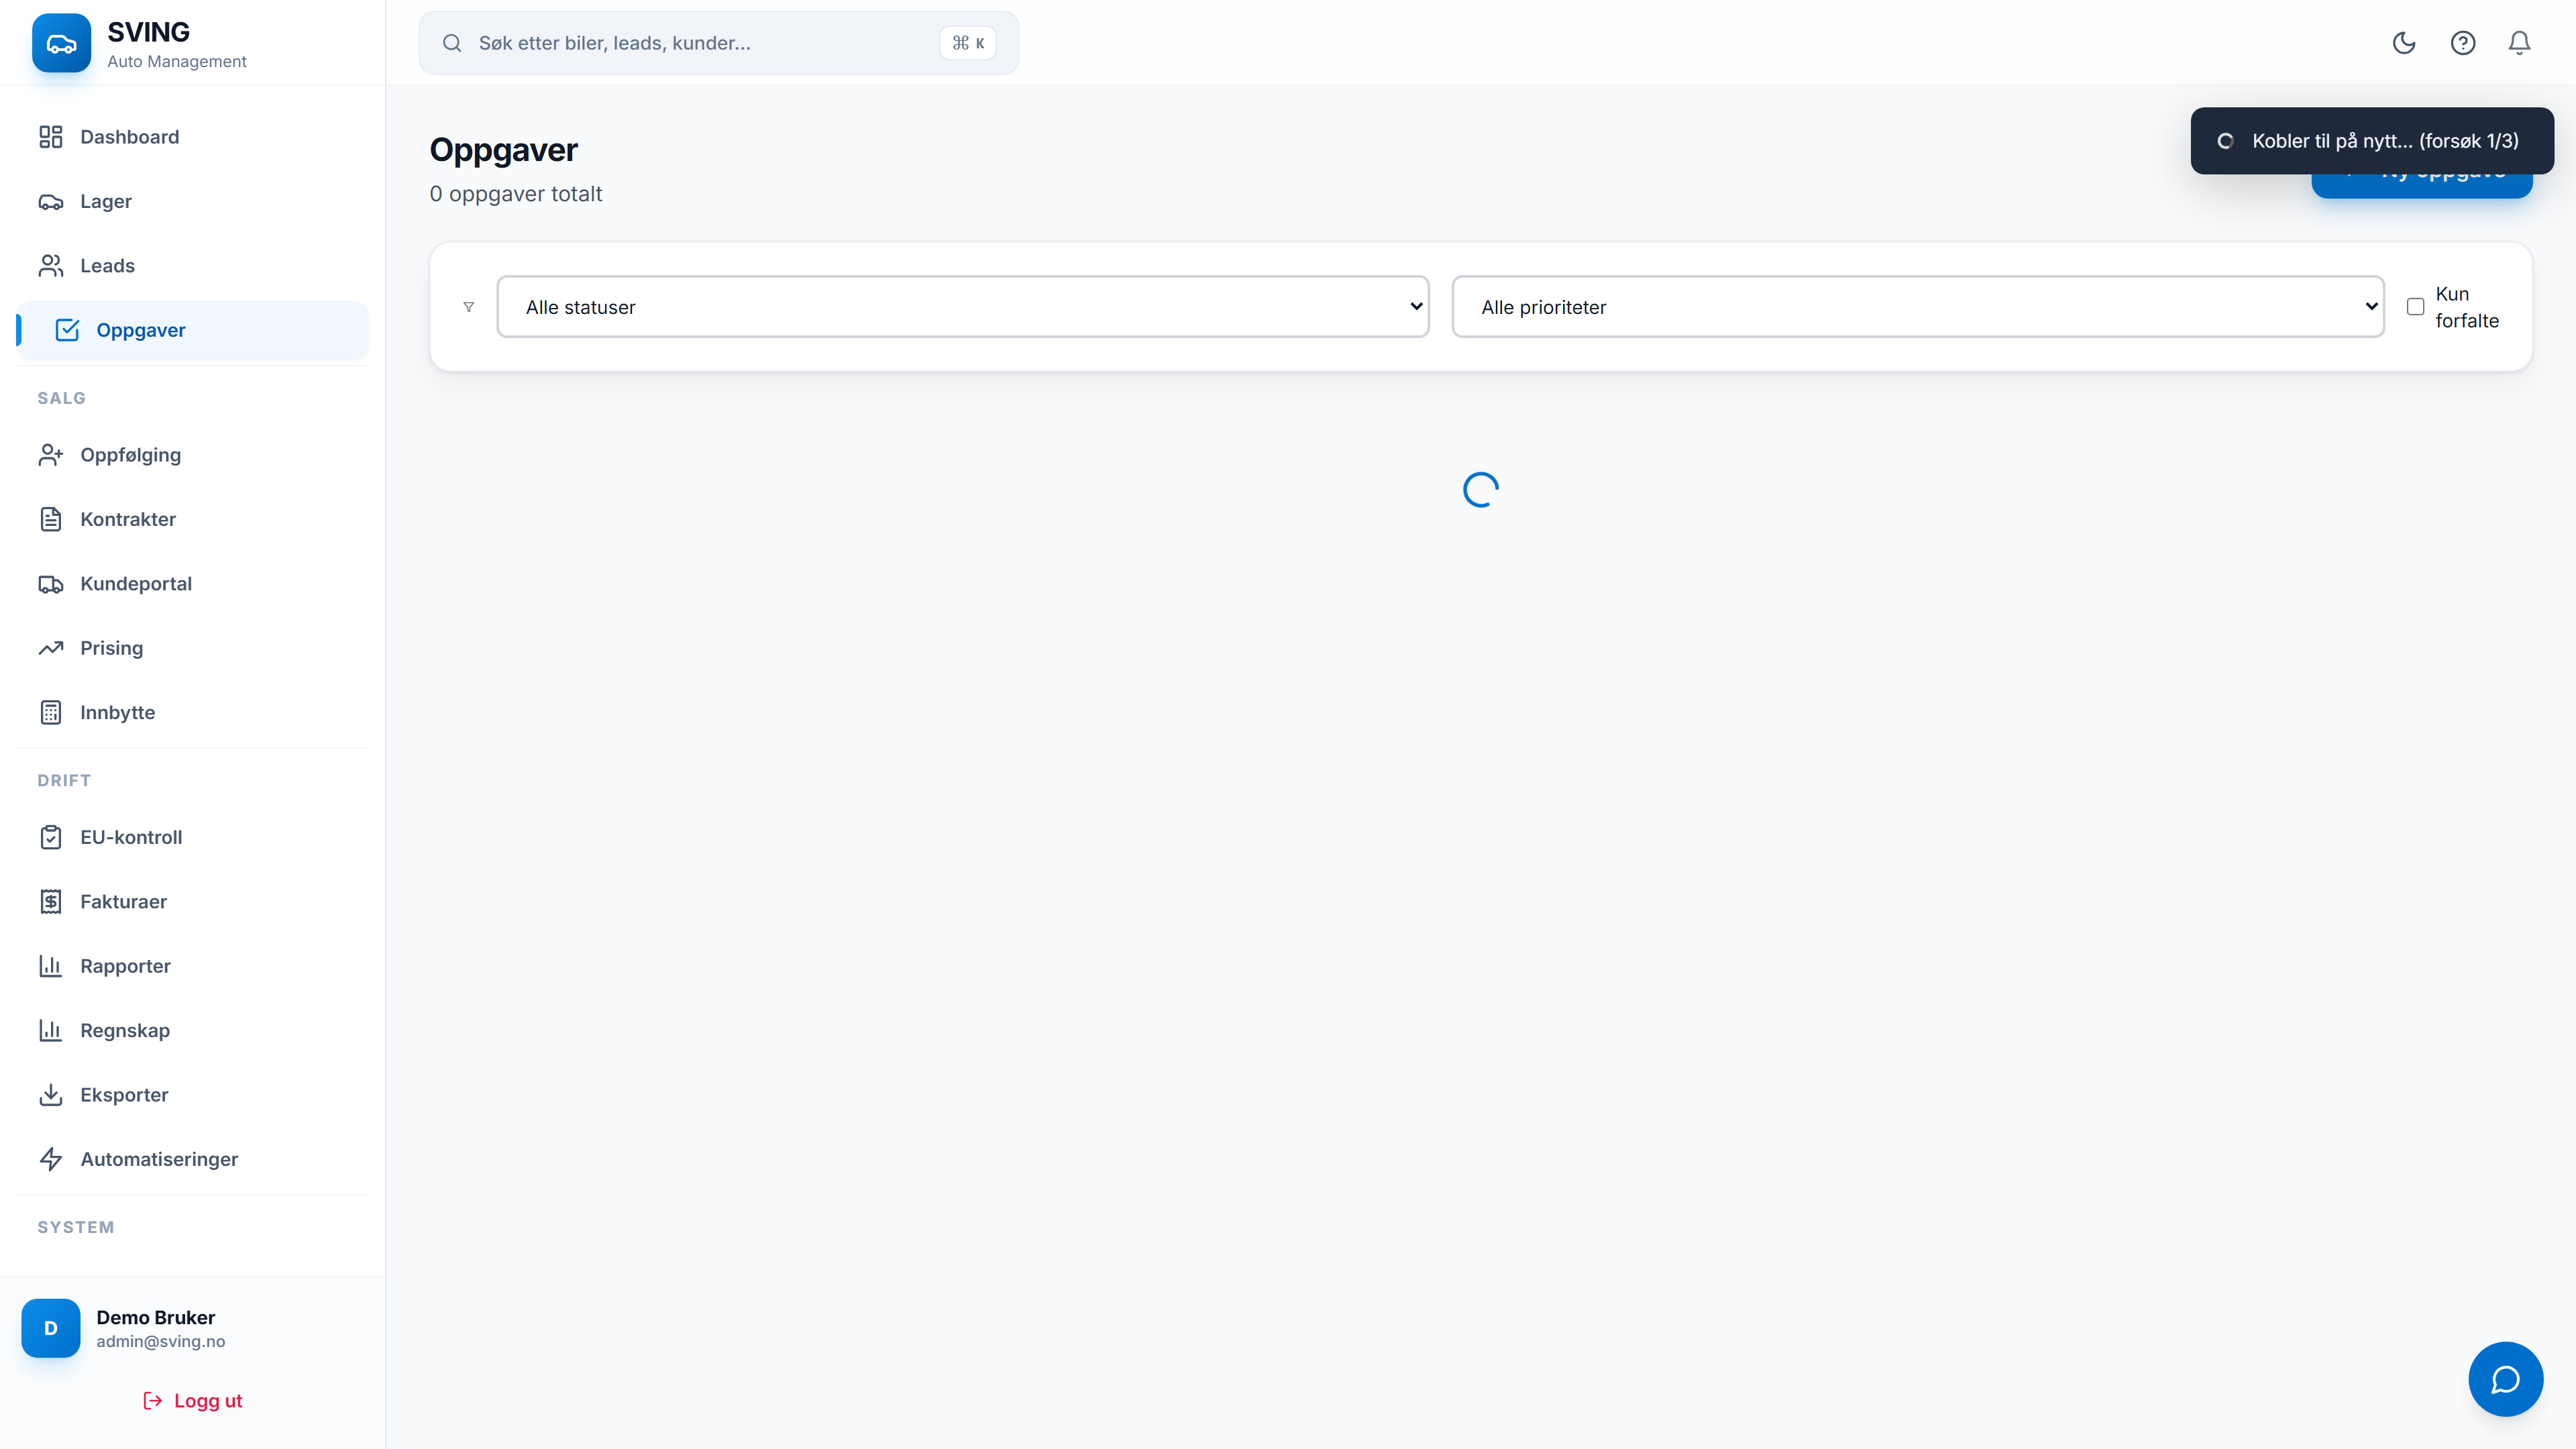Click the EU-kontroll clipboard icon
The width and height of the screenshot is (2576, 1449).
(51, 837)
